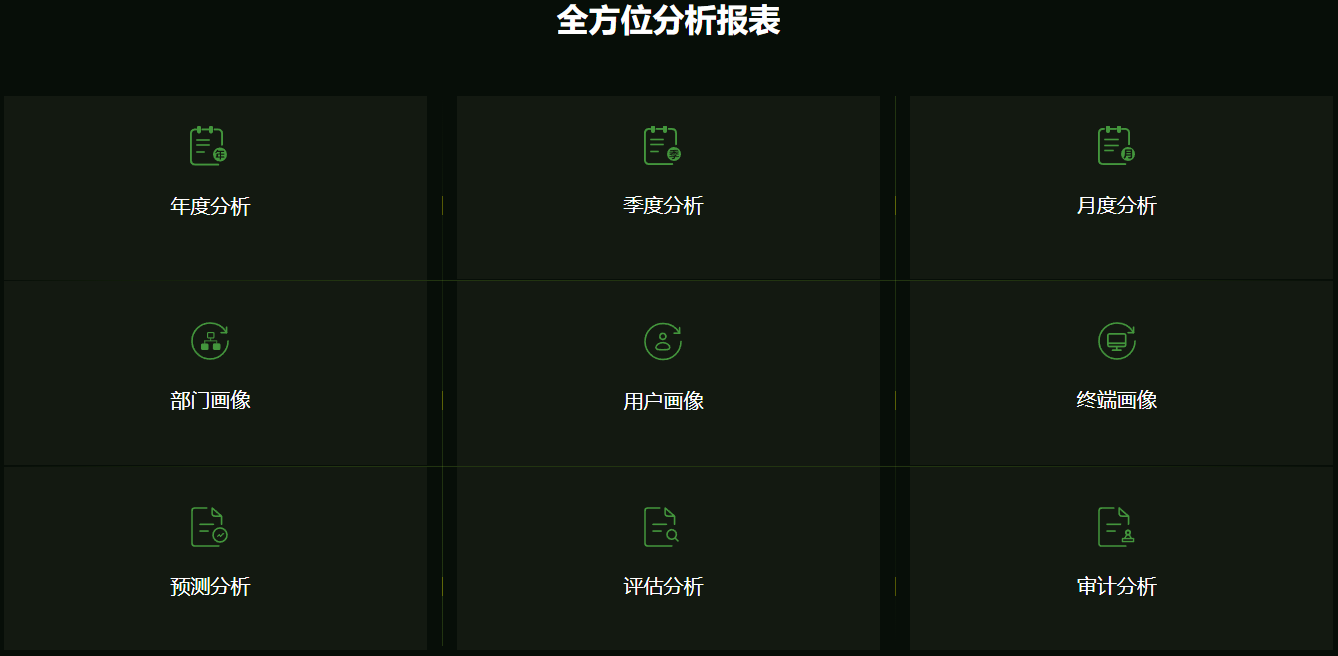The image size is (1338, 656).
Task: Click the 季度分析 calendar icon
Action: pos(662,146)
